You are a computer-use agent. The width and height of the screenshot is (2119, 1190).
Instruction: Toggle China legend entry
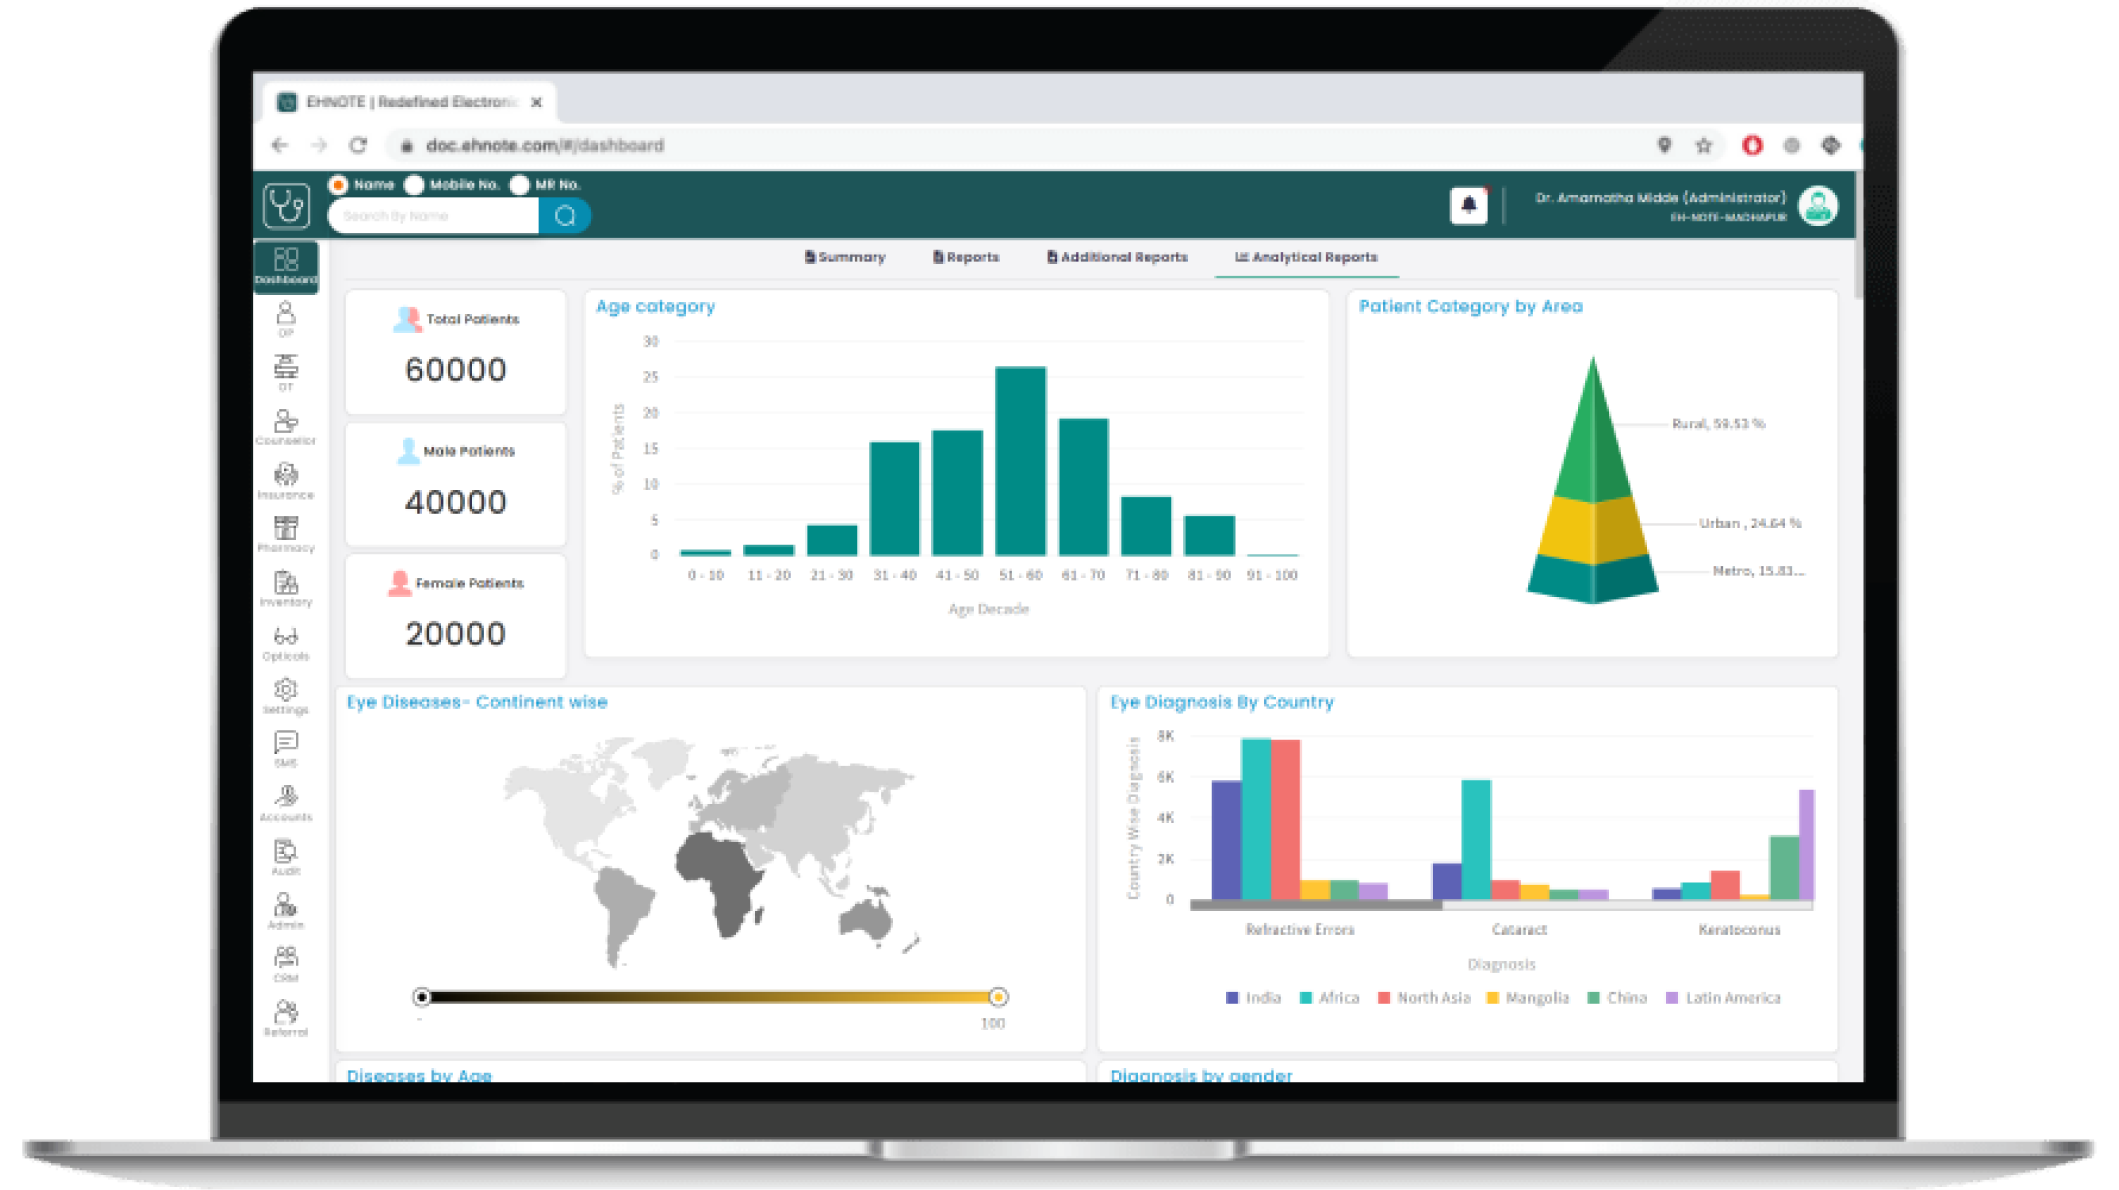coord(1617,998)
